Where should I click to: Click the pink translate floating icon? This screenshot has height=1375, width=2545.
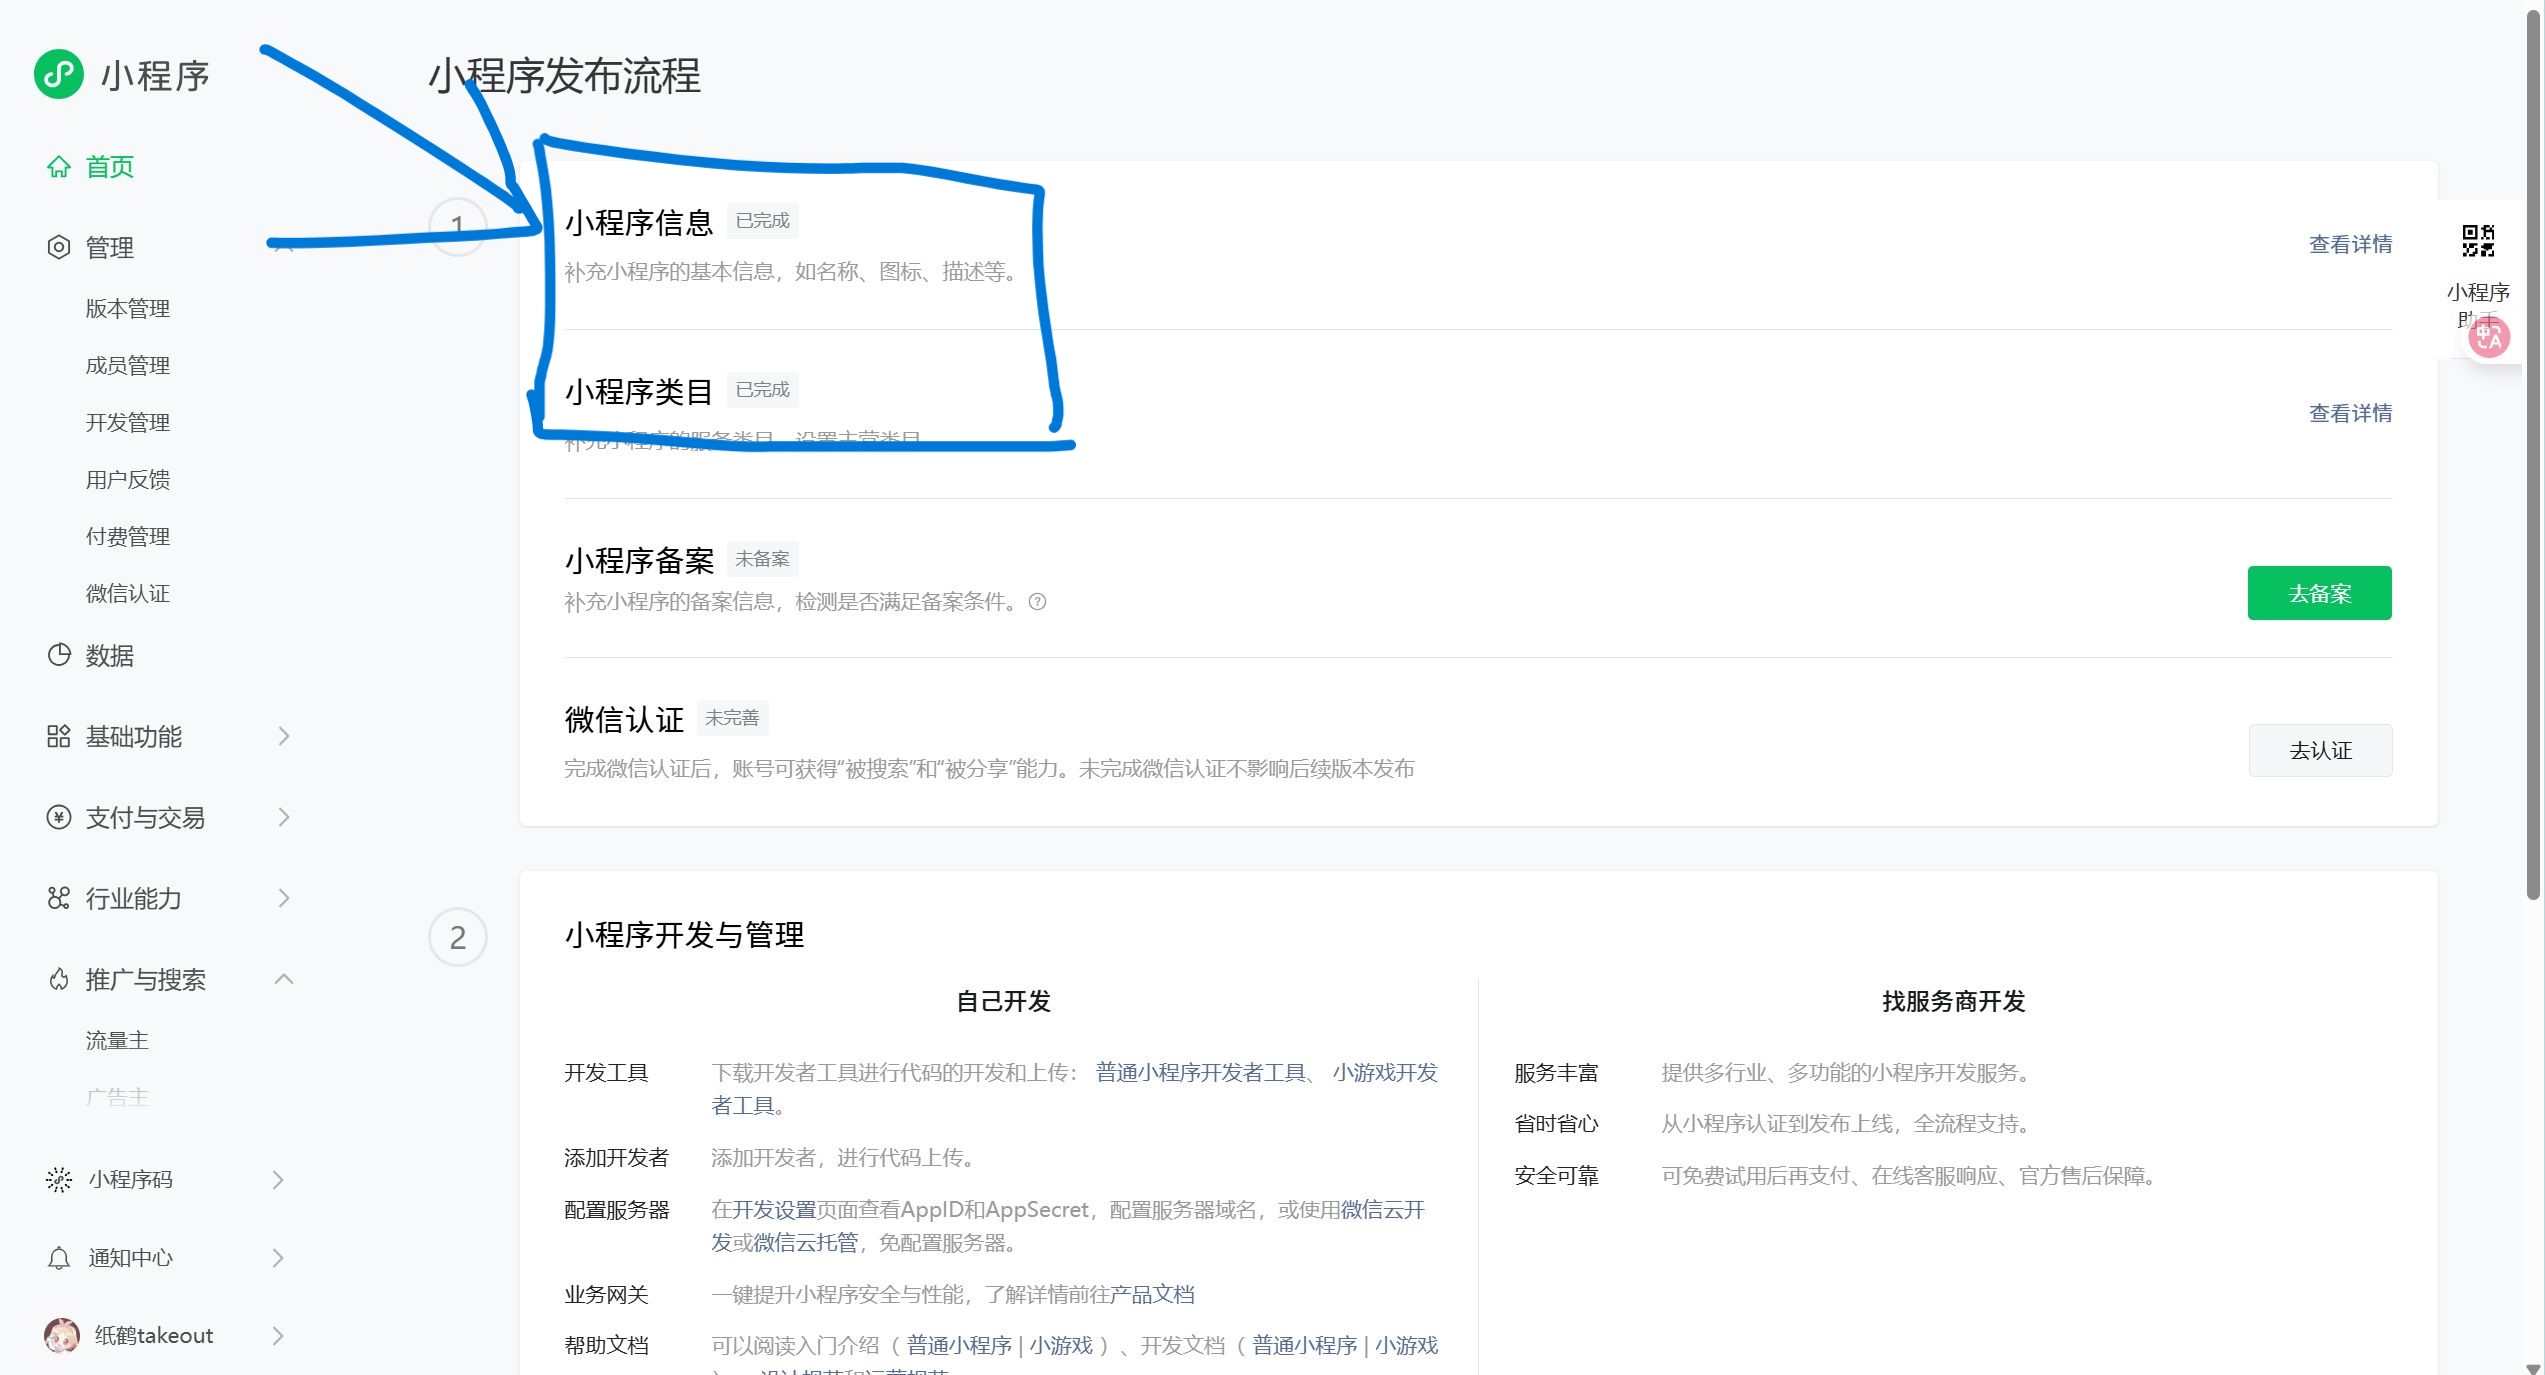2489,338
